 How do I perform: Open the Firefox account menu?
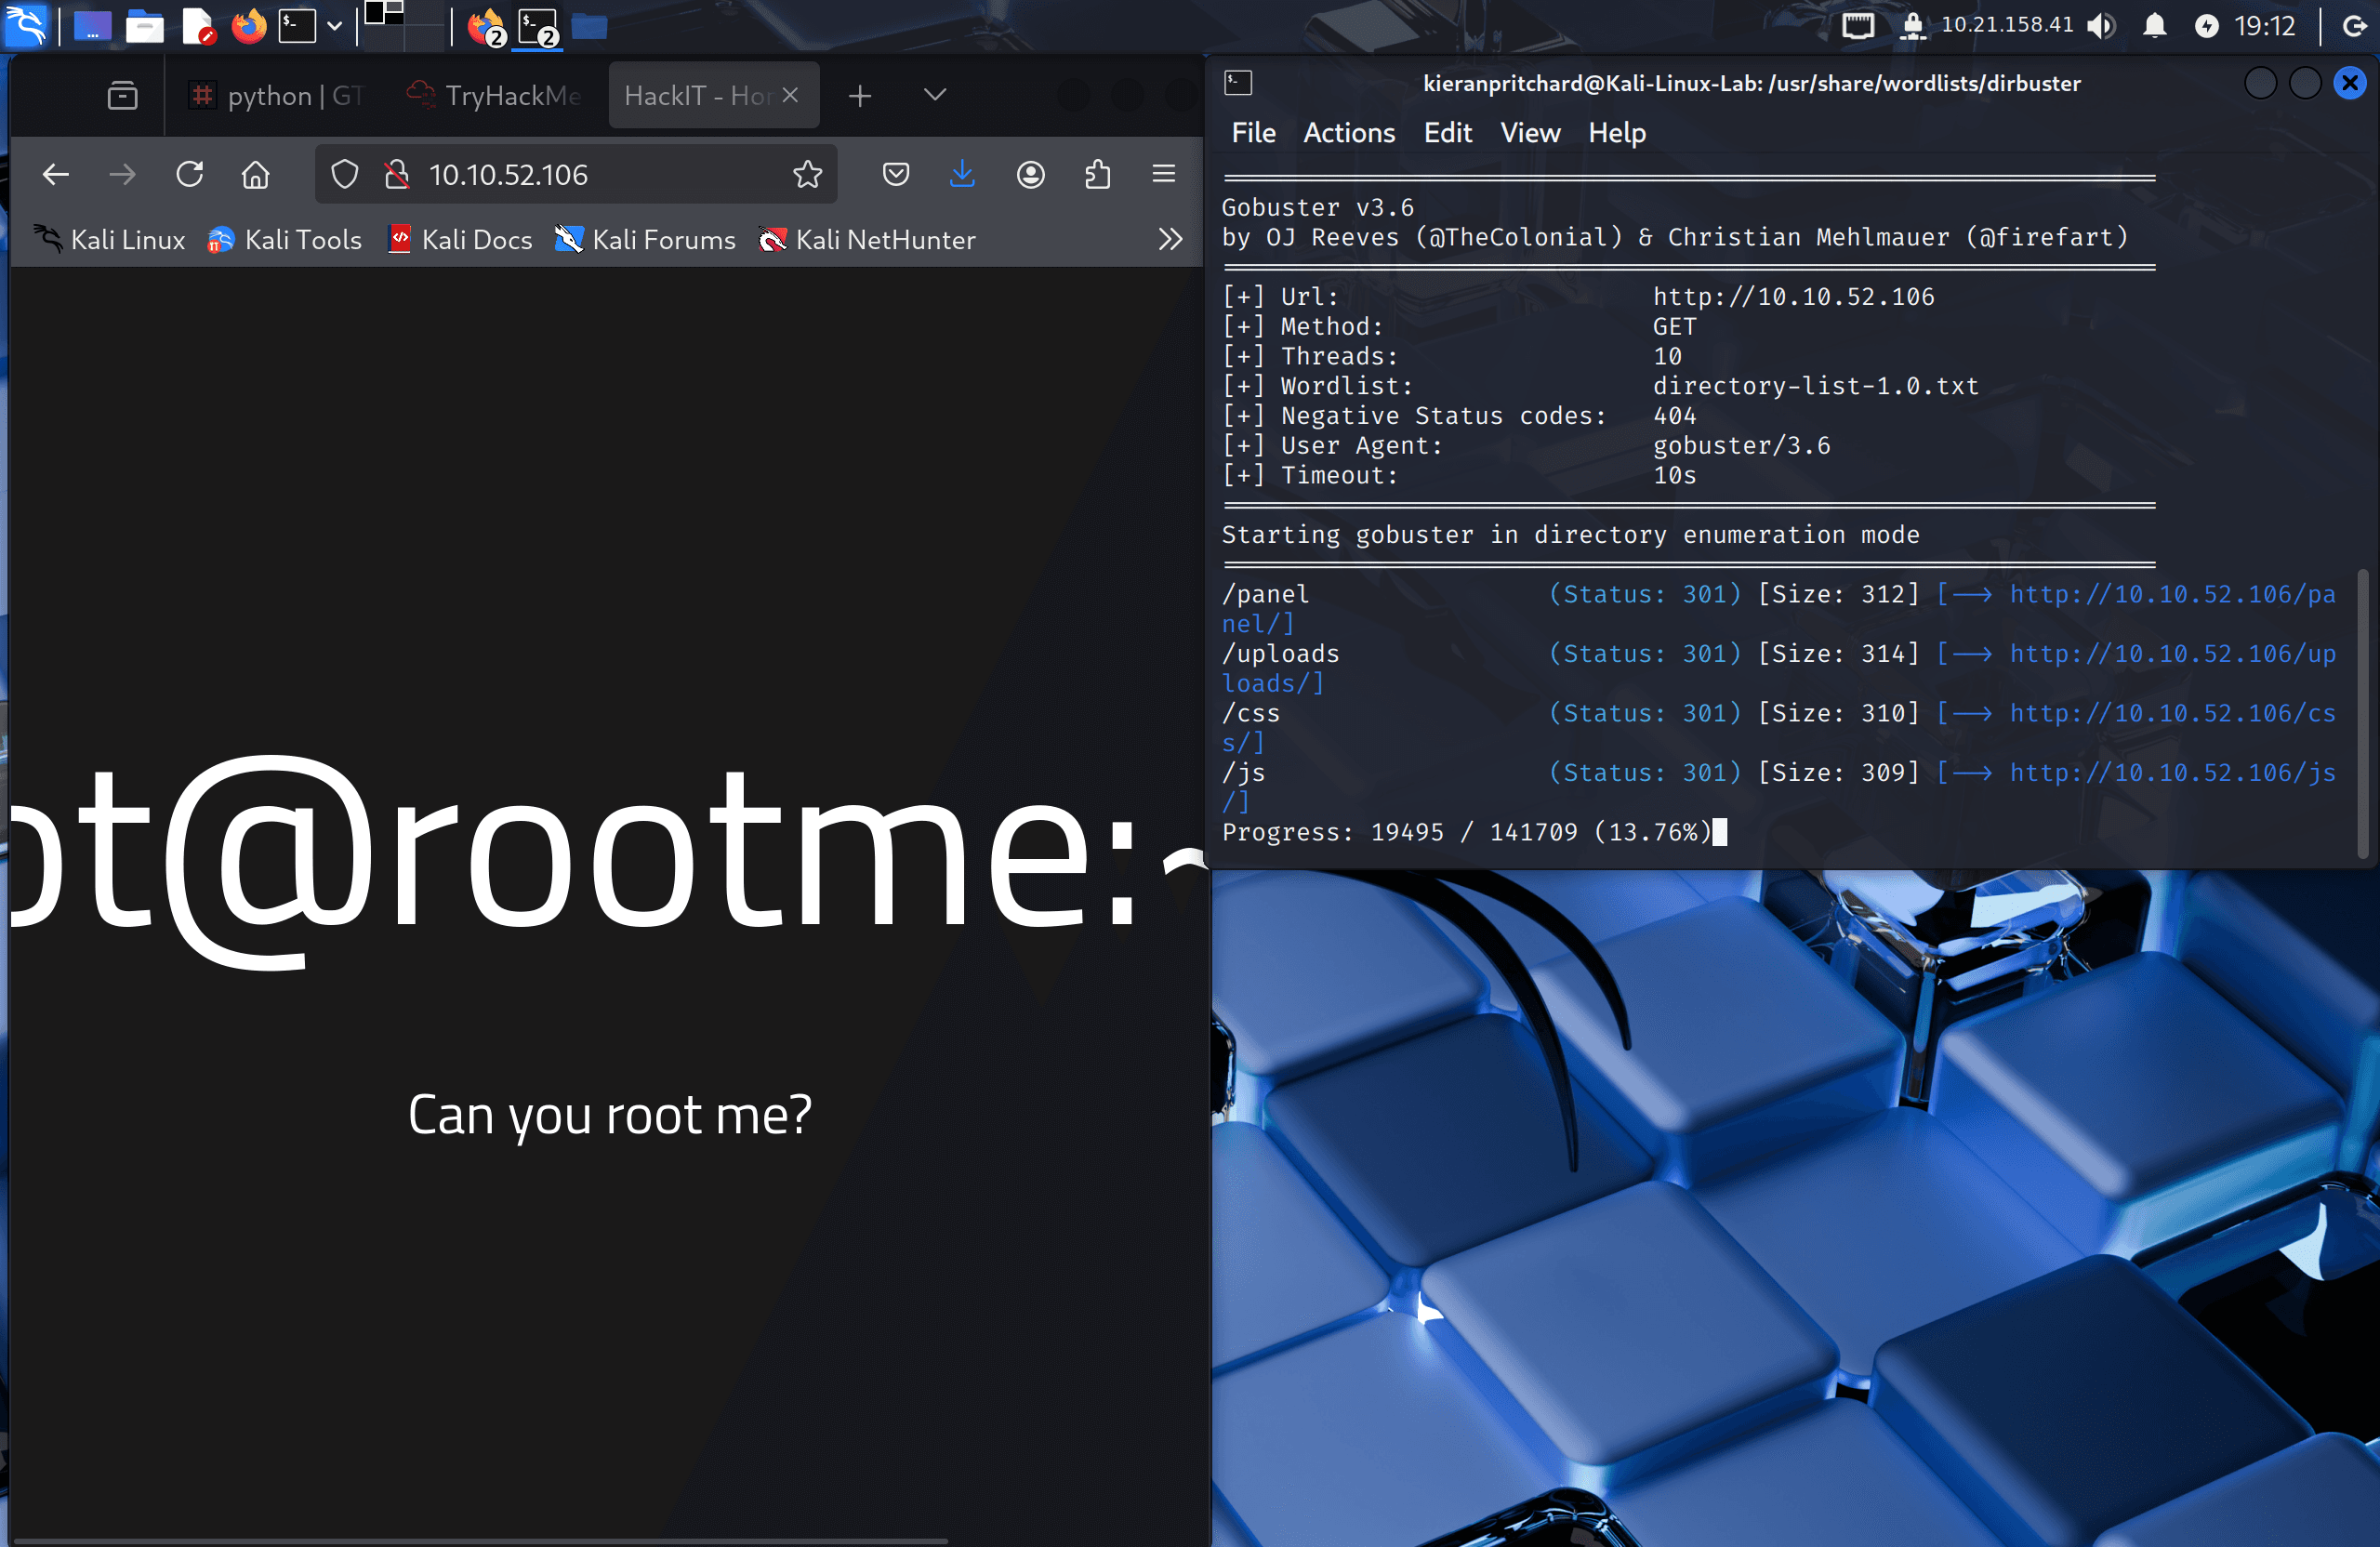click(x=1031, y=175)
